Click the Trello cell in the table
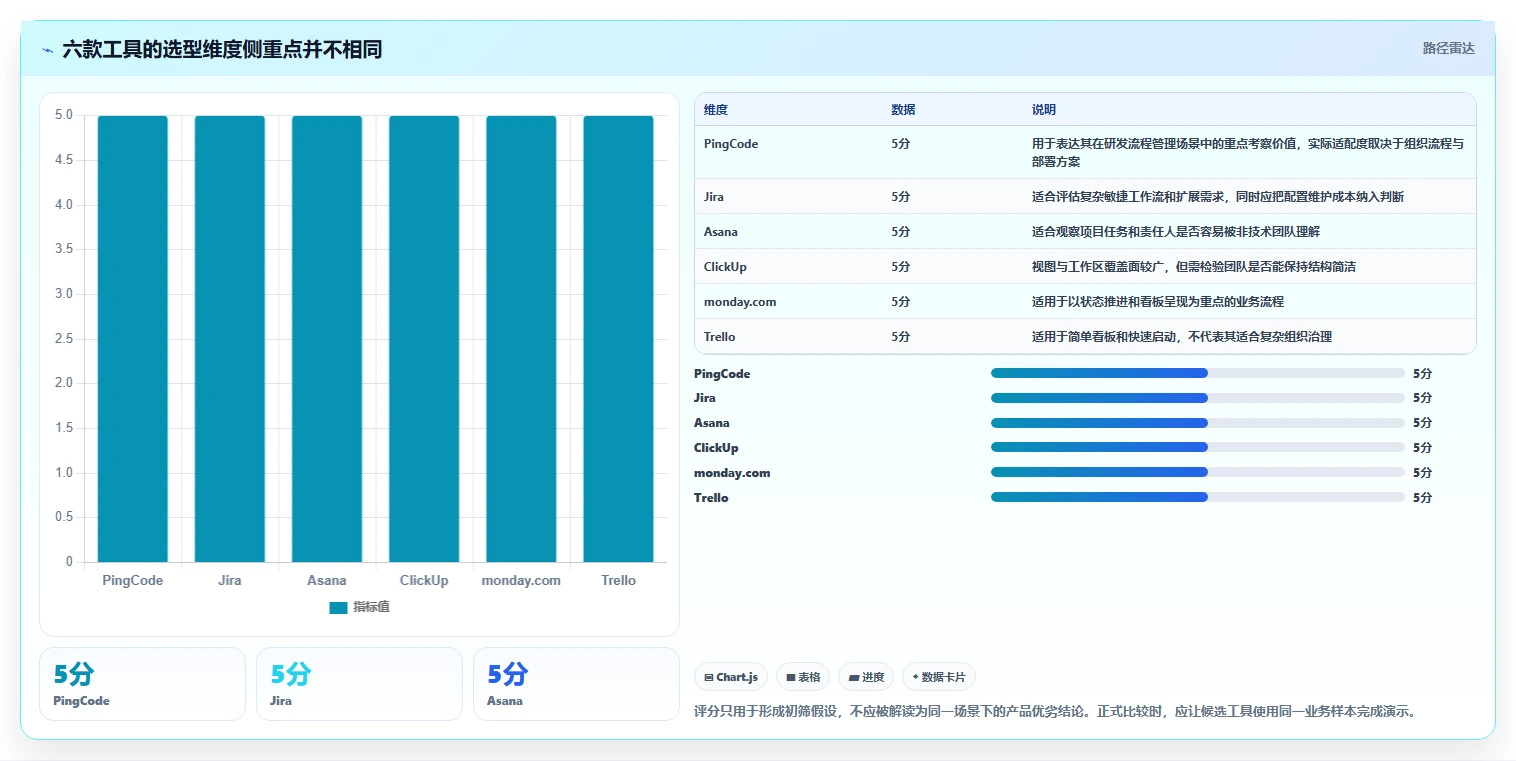Viewport: 1516px width, 761px height. [x=720, y=337]
